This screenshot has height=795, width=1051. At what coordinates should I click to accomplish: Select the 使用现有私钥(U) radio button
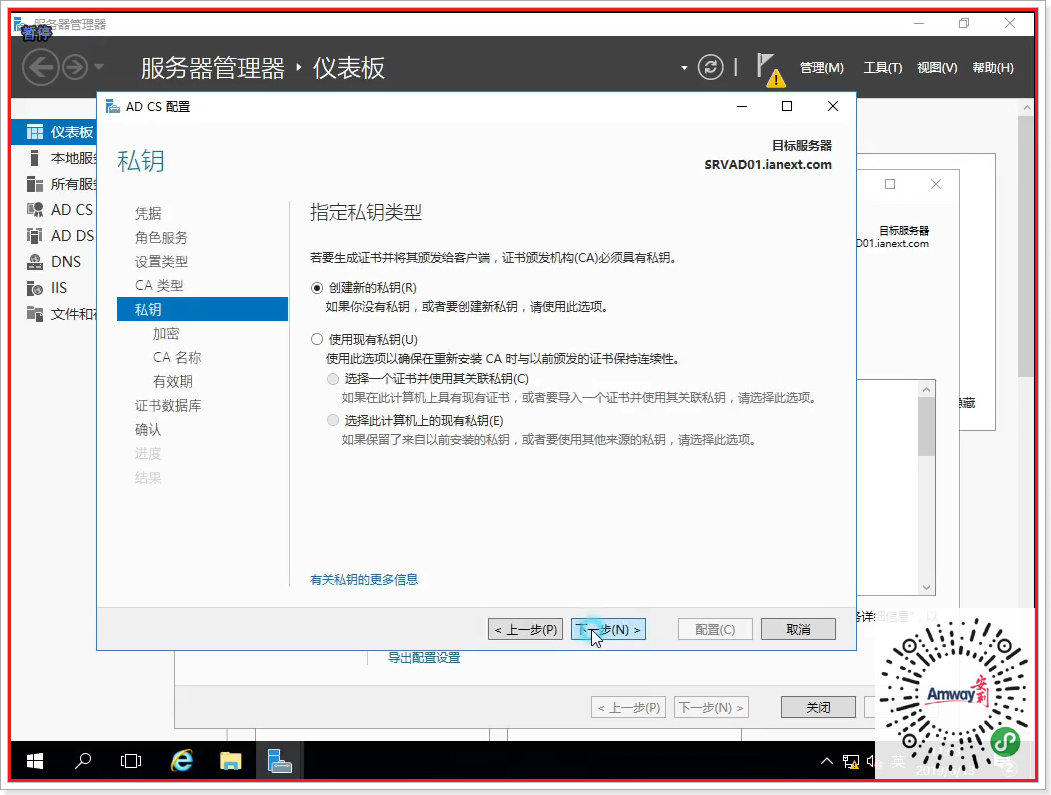coord(317,339)
